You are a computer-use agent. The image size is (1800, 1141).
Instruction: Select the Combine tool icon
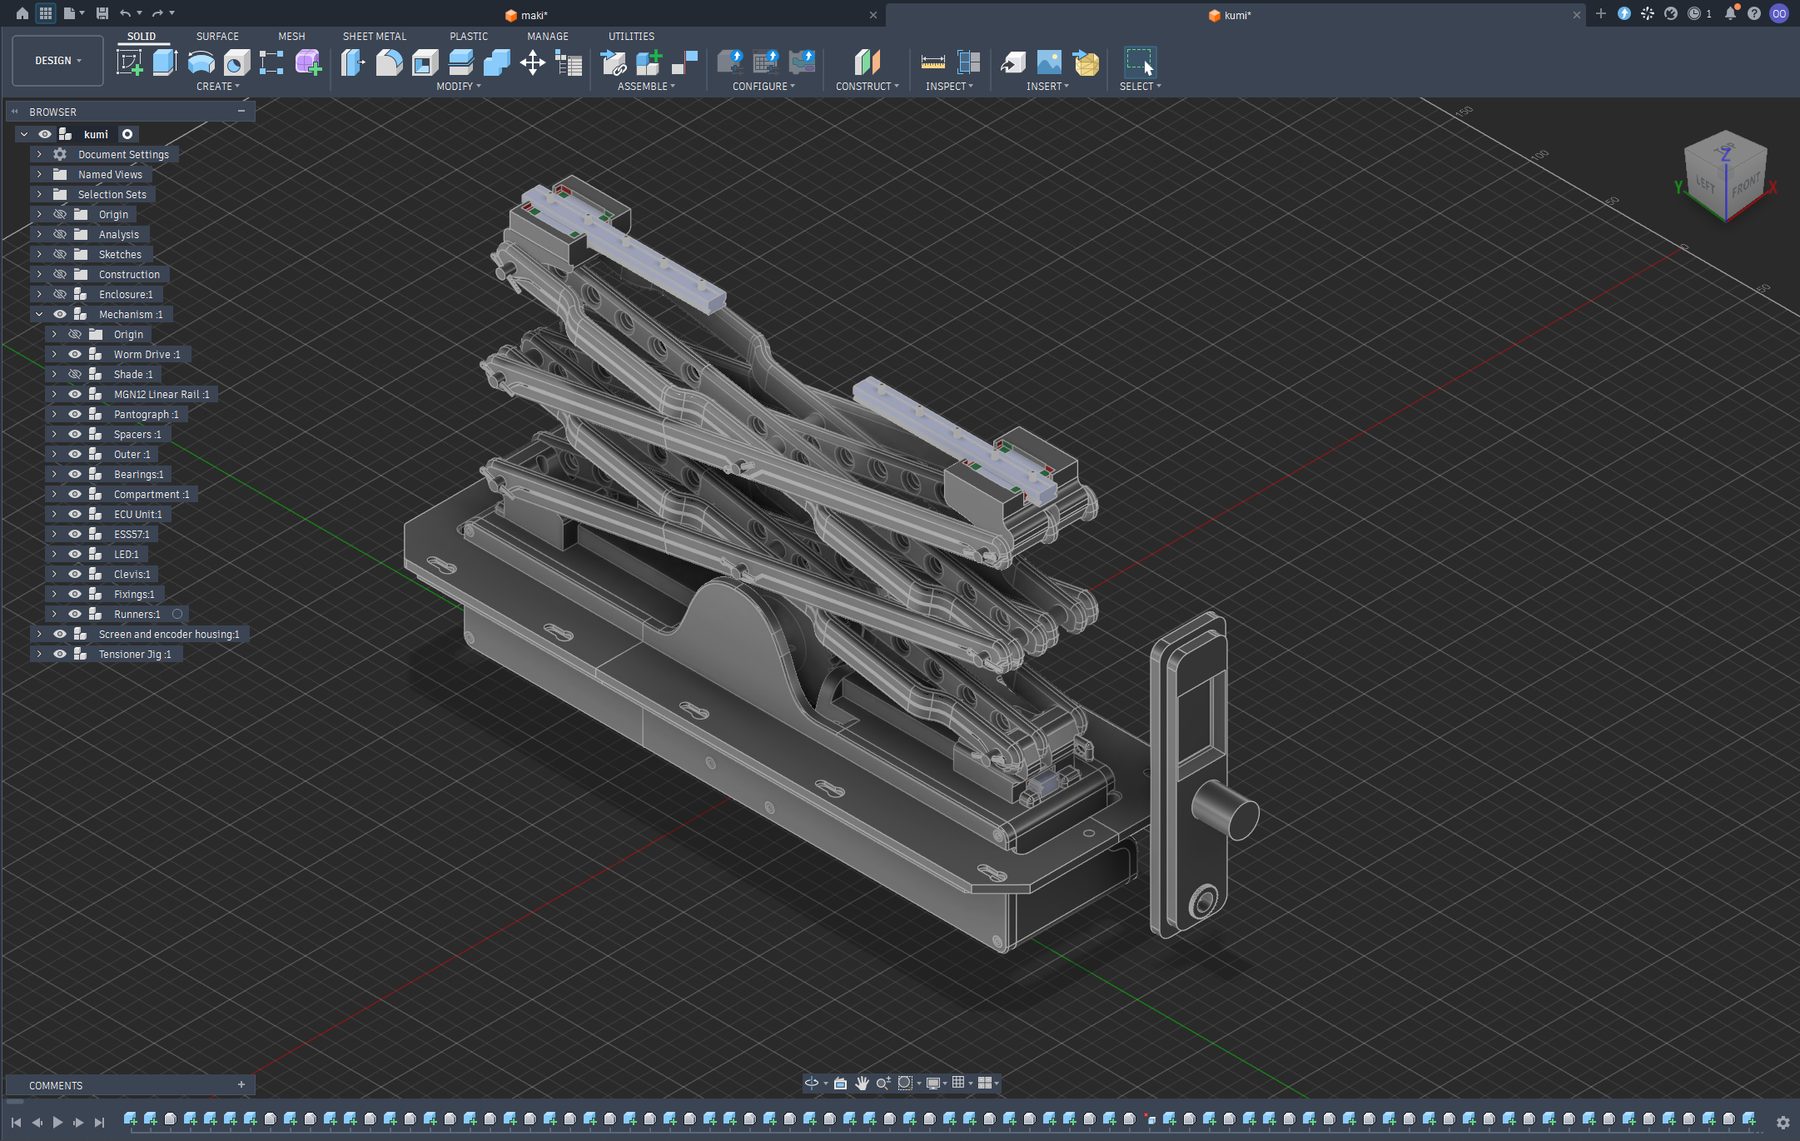pyautogui.click(x=497, y=62)
